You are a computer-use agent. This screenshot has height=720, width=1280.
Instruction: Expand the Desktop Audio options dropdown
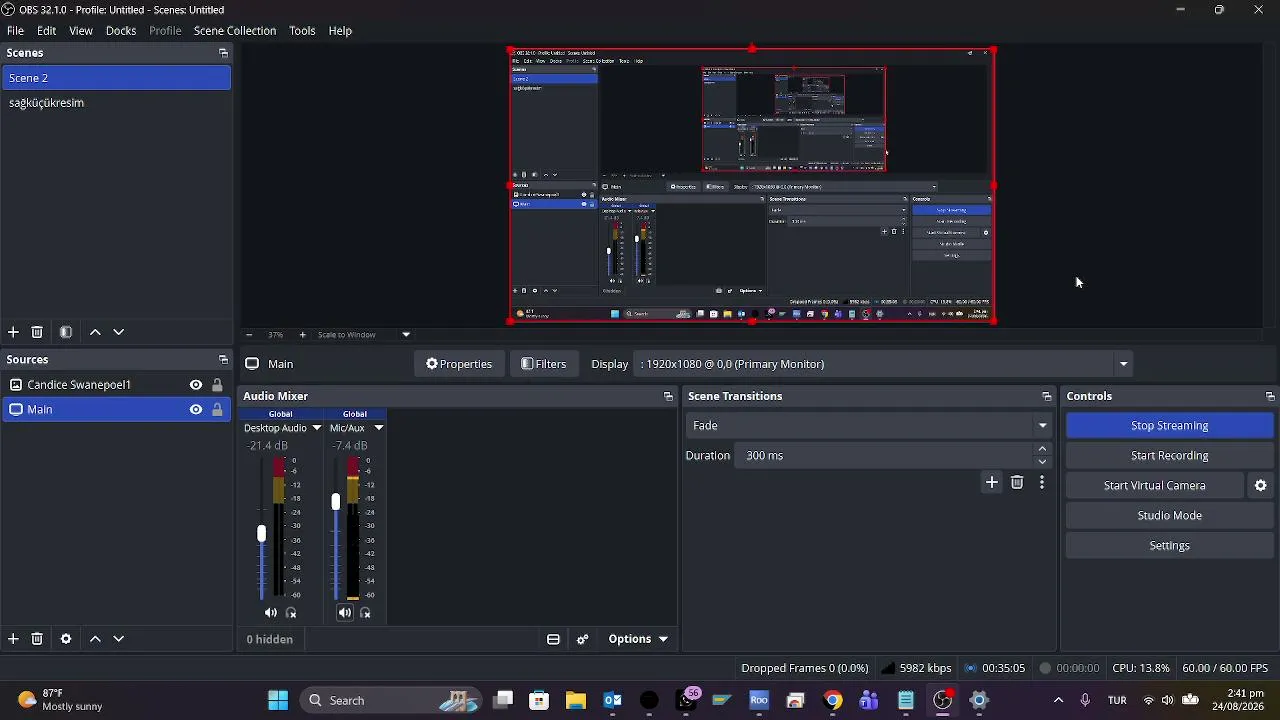[x=317, y=428]
